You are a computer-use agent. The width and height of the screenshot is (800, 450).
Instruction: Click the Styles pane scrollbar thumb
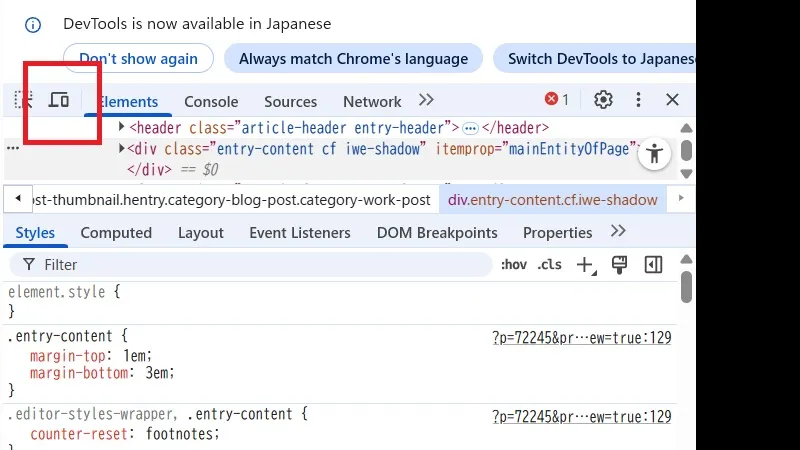coord(686,287)
